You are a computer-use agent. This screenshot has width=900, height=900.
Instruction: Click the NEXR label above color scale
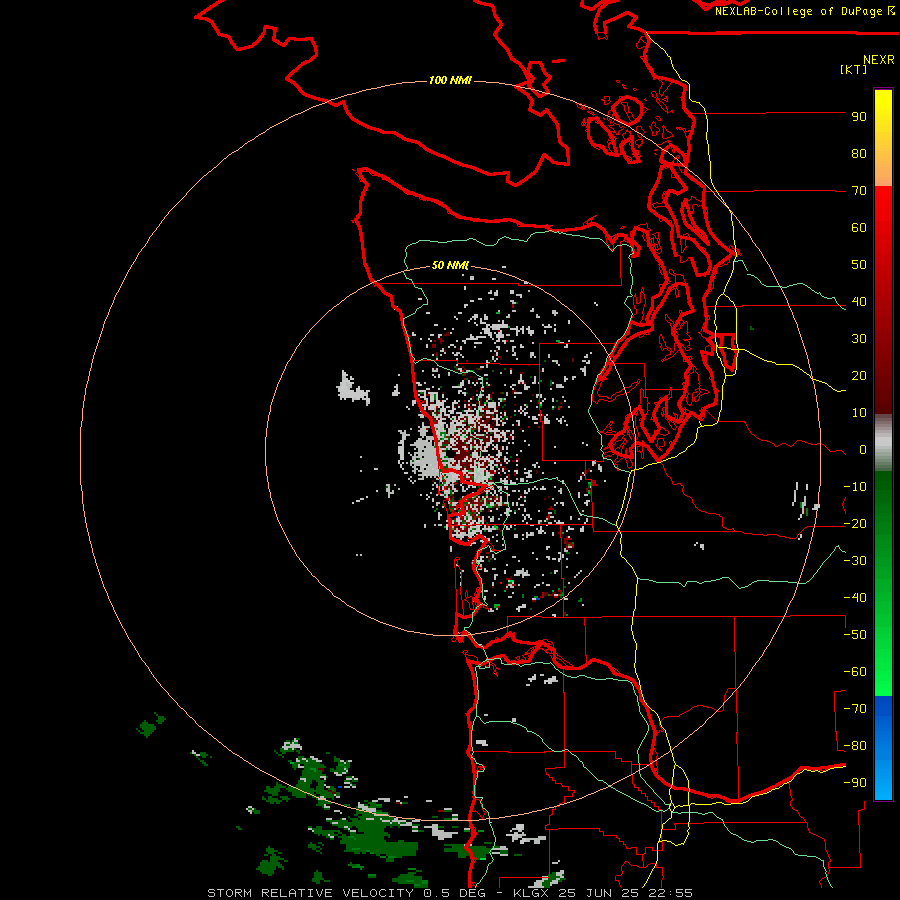tap(879, 60)
